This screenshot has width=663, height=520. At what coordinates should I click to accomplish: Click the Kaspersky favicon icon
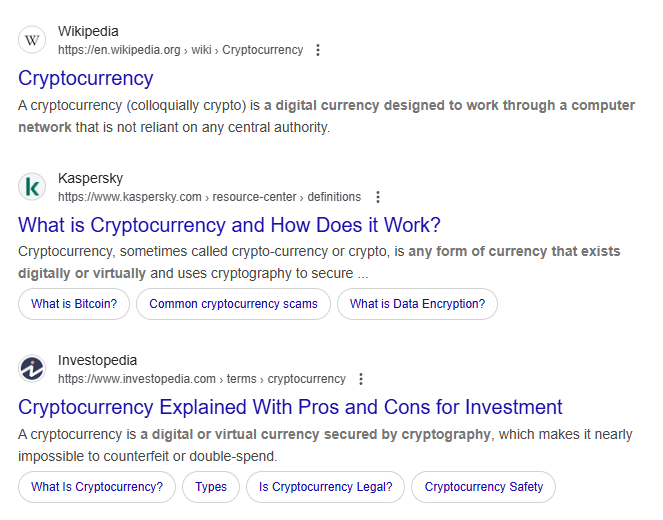tap(32, 187)
